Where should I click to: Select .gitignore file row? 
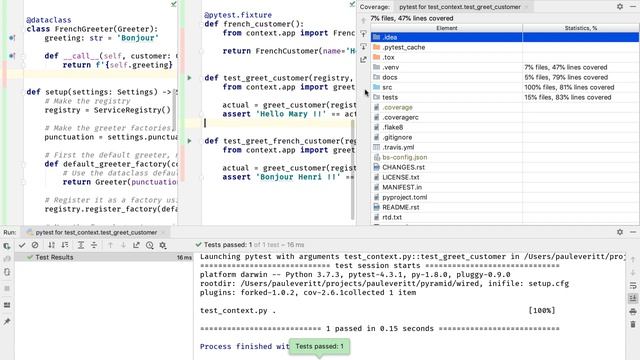click(505, 137)
